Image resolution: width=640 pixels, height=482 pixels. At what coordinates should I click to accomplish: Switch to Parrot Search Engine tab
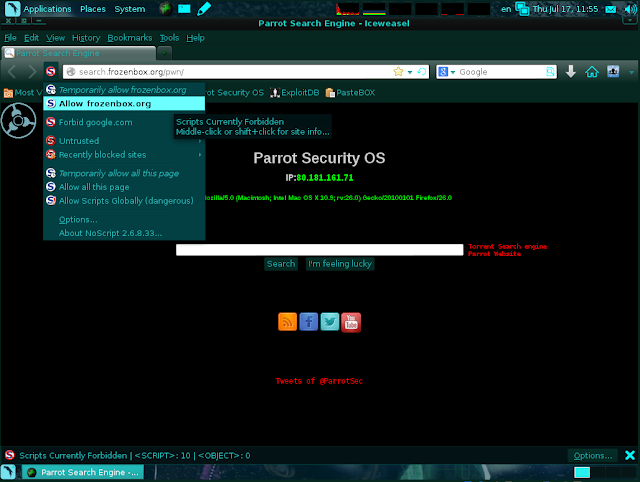tap(79, 53)
